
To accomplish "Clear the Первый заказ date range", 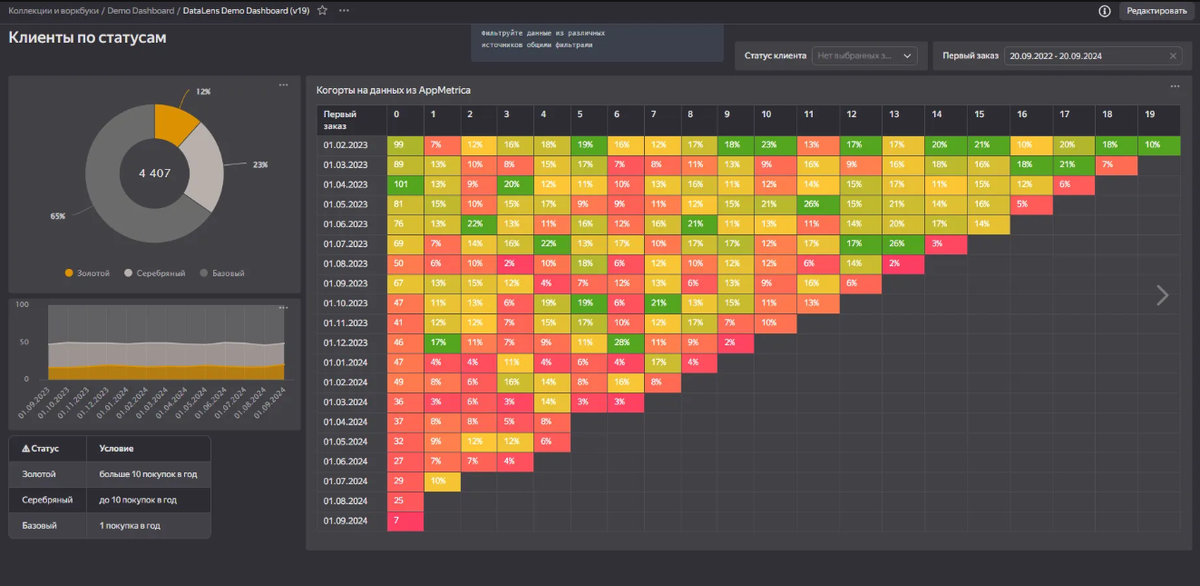I will pos(1174,56).
